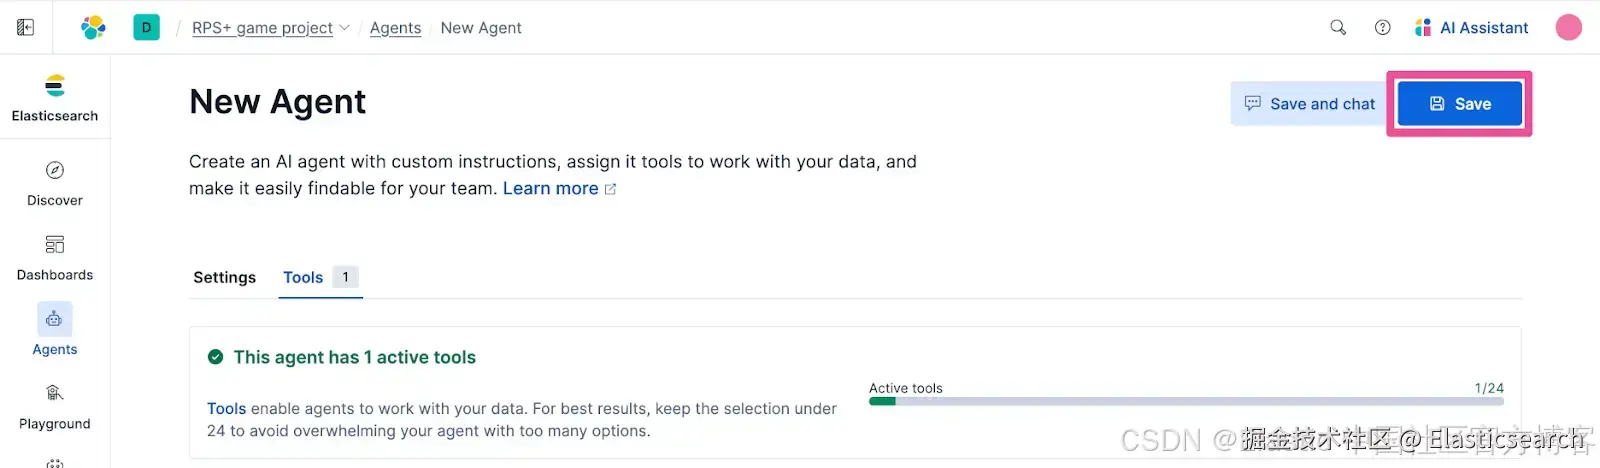Image resolution: width=1600 pixels, height=468 pixels.
Task: Open Elasticsearch home in the sidebar
Action: (x=55, y=99)
